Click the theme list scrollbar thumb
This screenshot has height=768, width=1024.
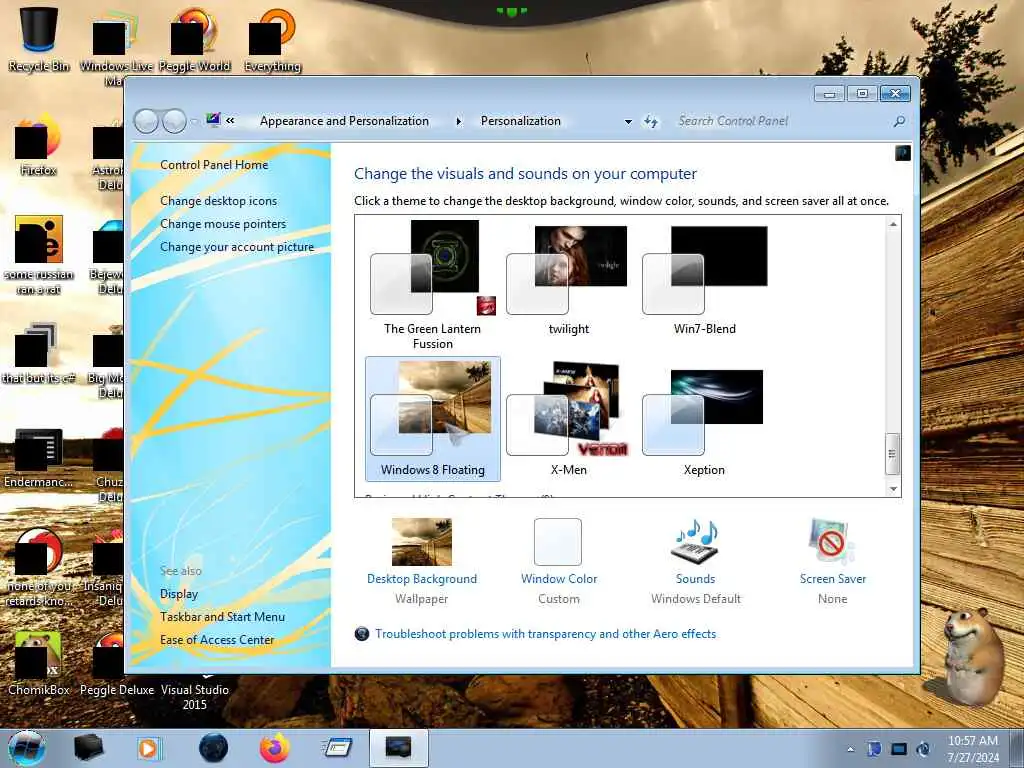pos(892,454)
